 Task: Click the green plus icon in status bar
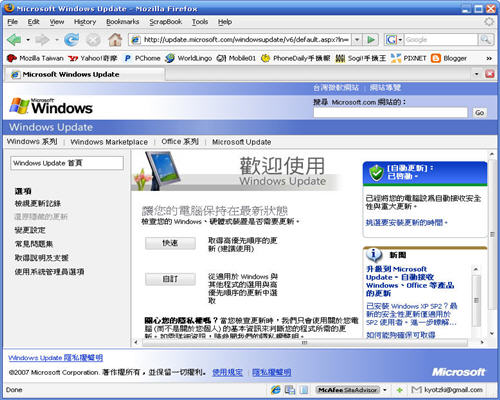(x=400, y=390)
